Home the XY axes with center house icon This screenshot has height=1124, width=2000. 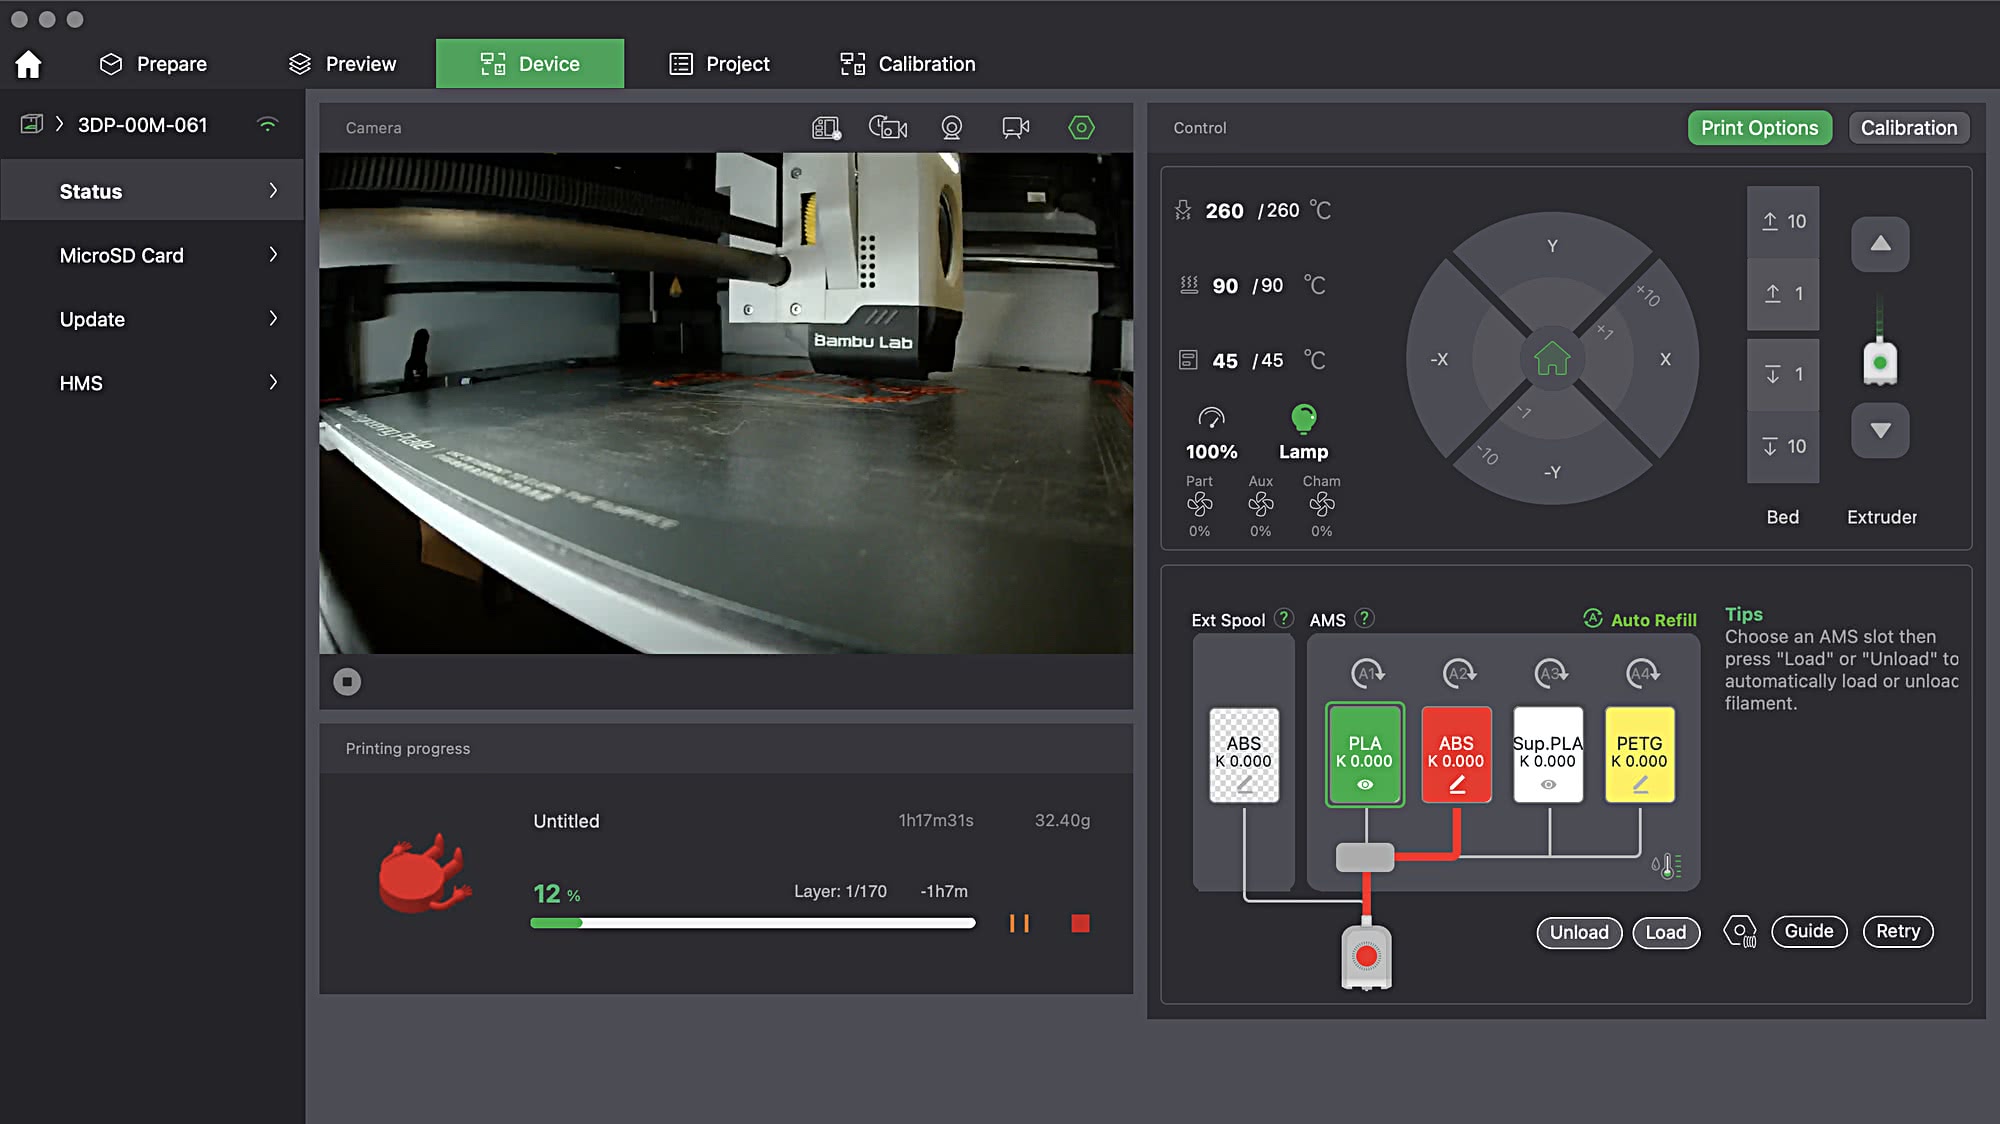click(1552, 358)
